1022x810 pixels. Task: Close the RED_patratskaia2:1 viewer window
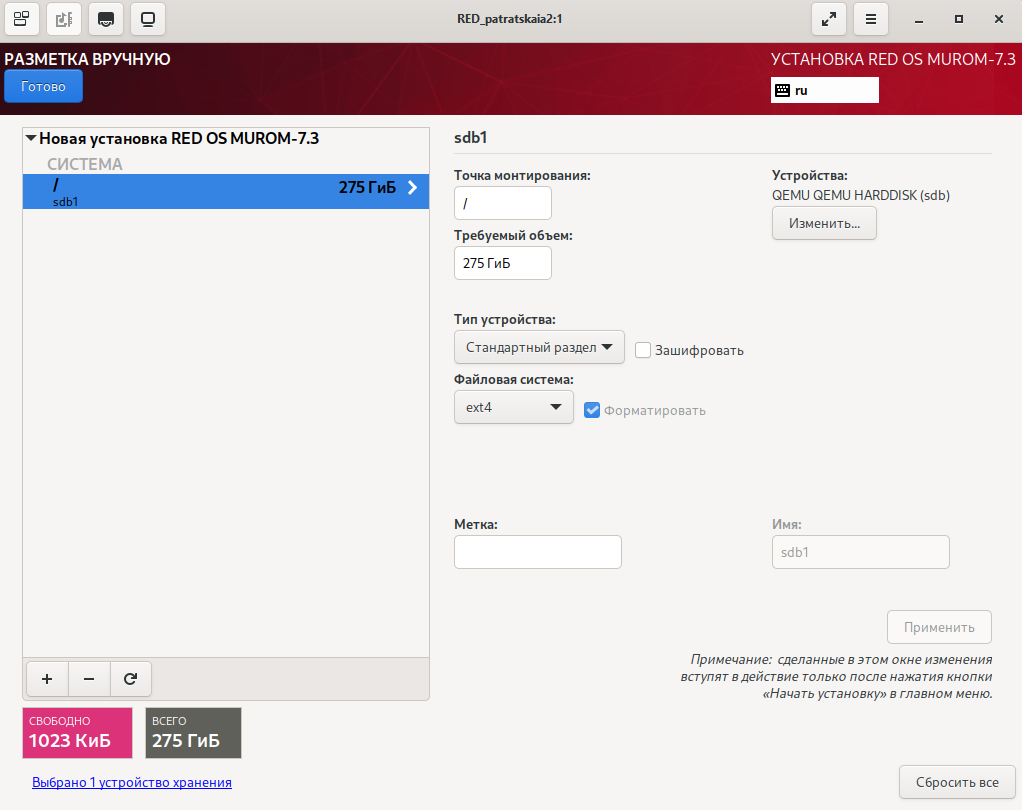coord(999,20)
